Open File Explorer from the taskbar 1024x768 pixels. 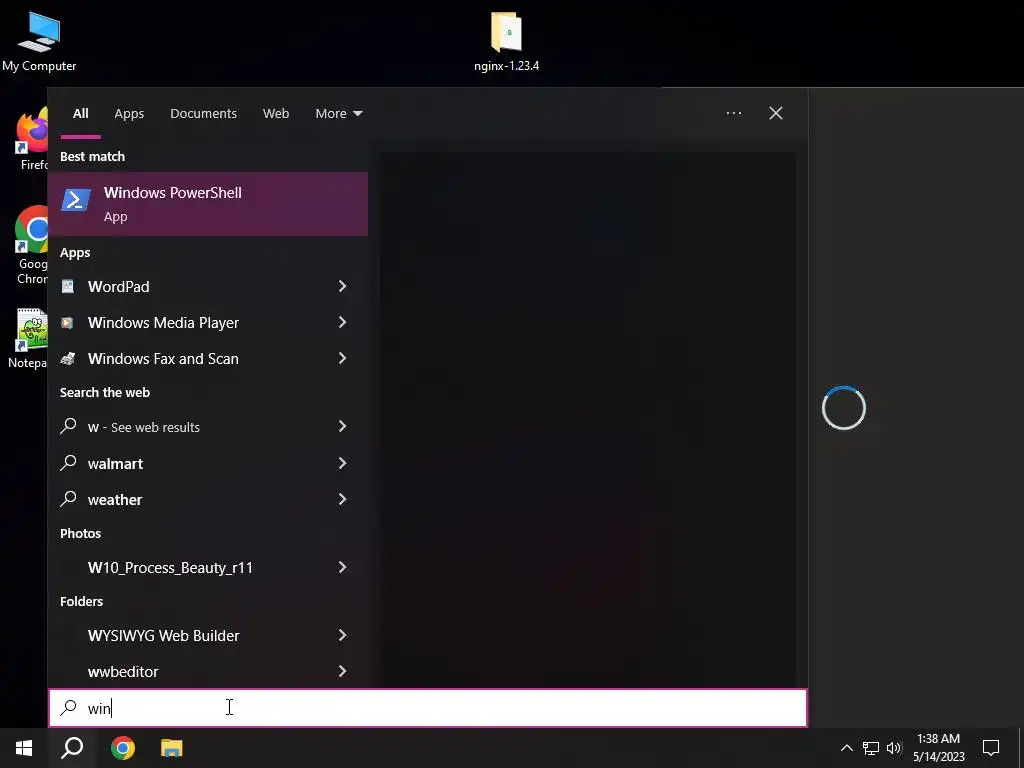coord(172,748)
